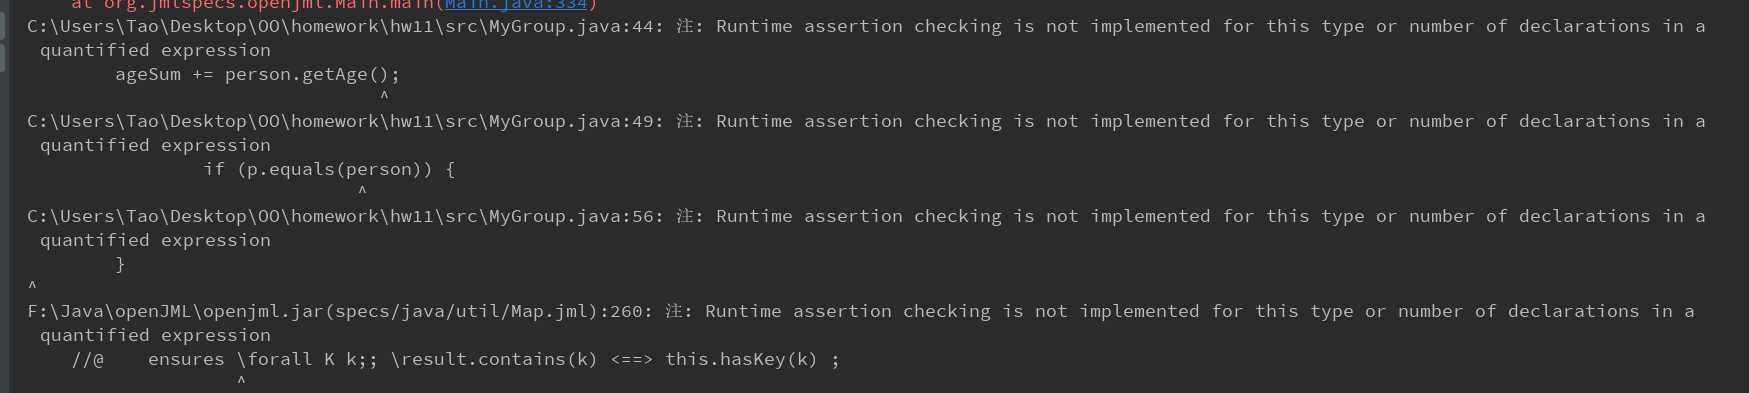Click \result.contains(k) in the ensures clause
Viewport: 1749px width, 393px height.
pyautogui.click(x=494, y=359)
